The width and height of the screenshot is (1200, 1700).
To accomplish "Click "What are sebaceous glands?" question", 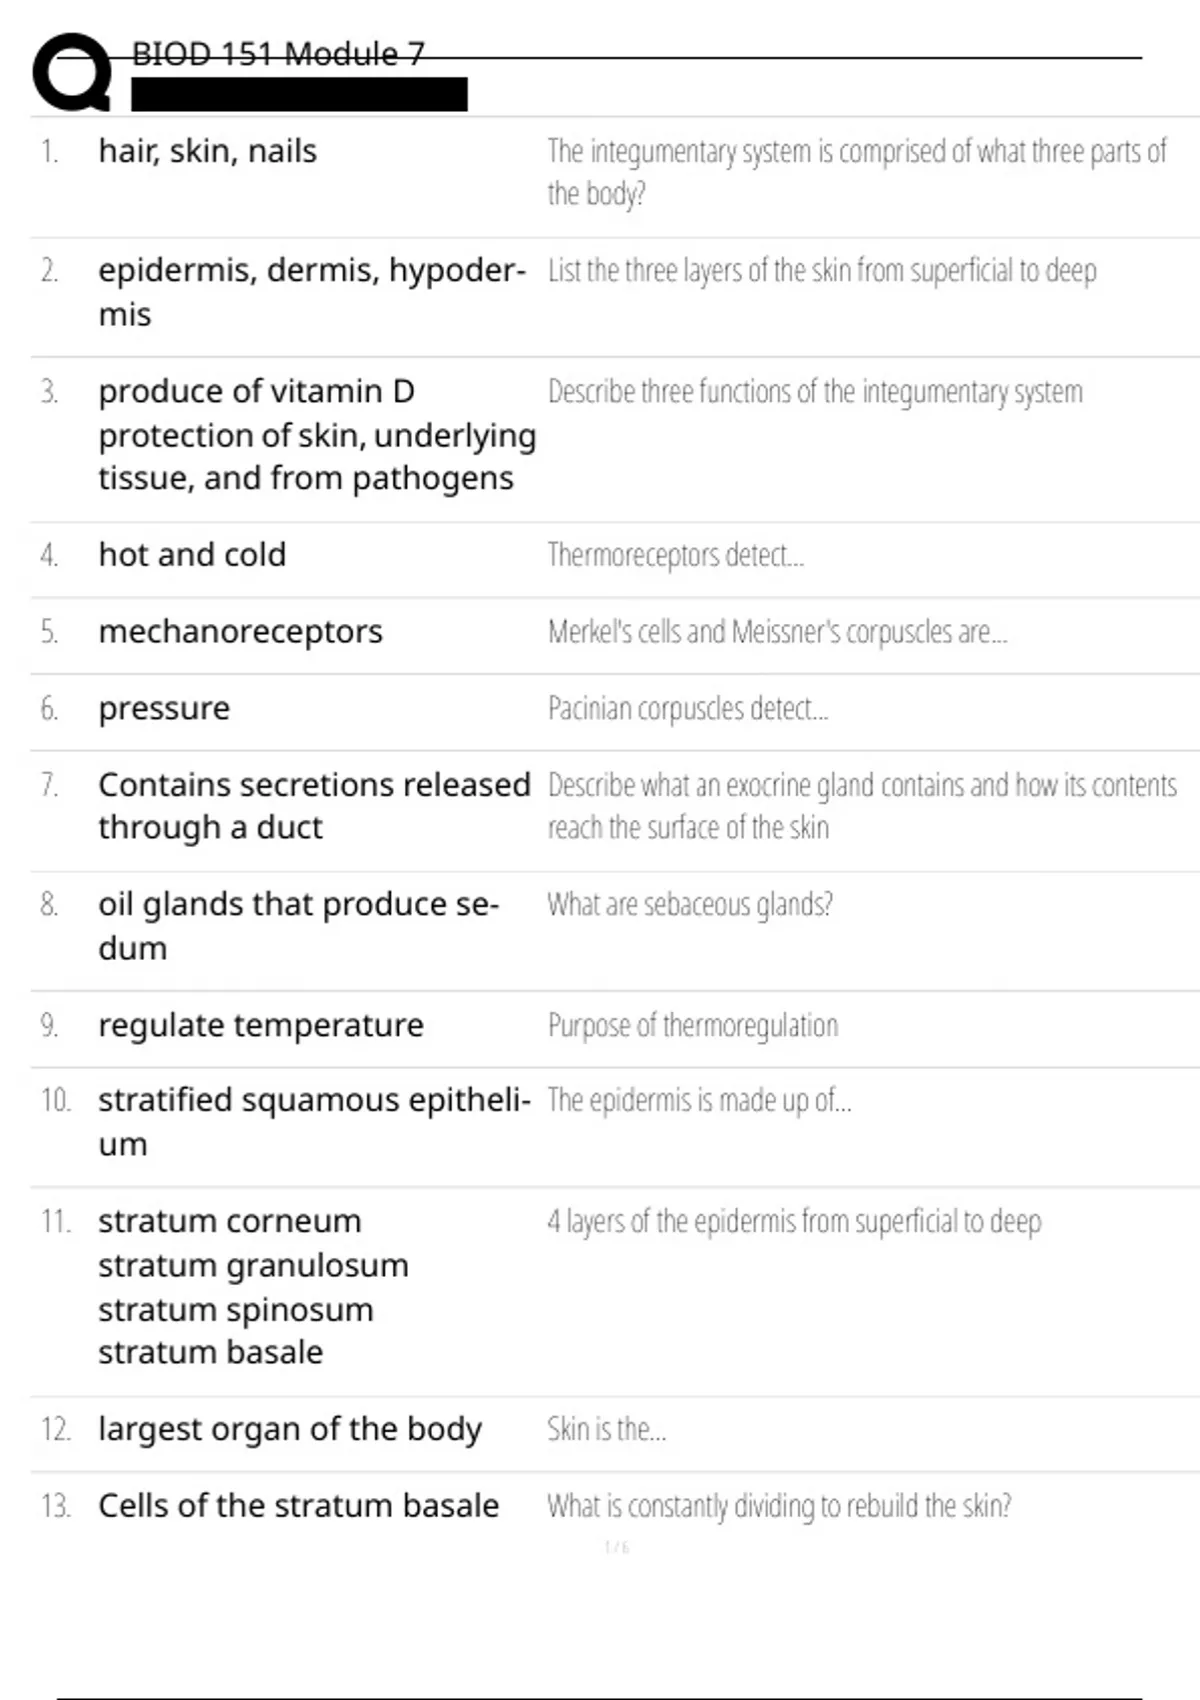I will (689, 904).
